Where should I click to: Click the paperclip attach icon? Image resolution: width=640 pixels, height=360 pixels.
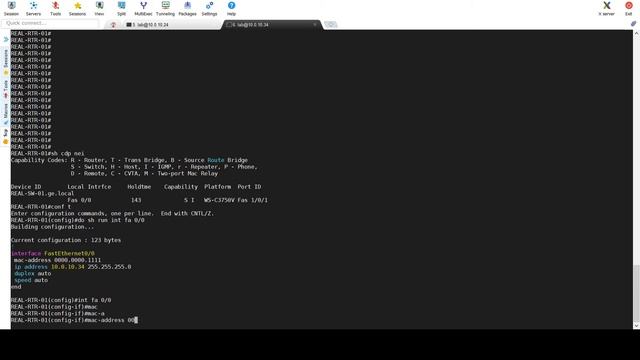633,24
